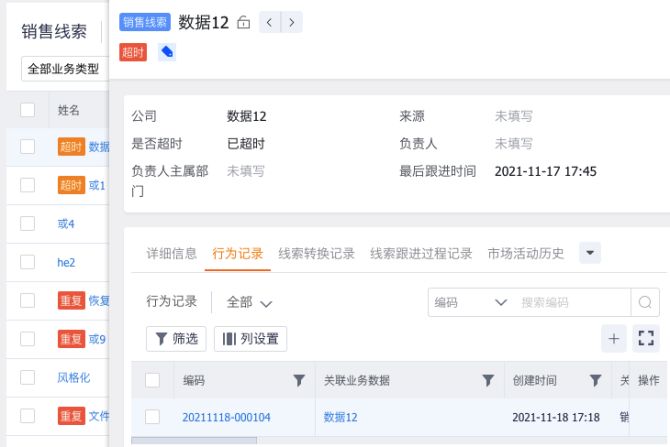The image size is (670, 447).
Task: Open the 编码 search field selector
Action: 470,302
